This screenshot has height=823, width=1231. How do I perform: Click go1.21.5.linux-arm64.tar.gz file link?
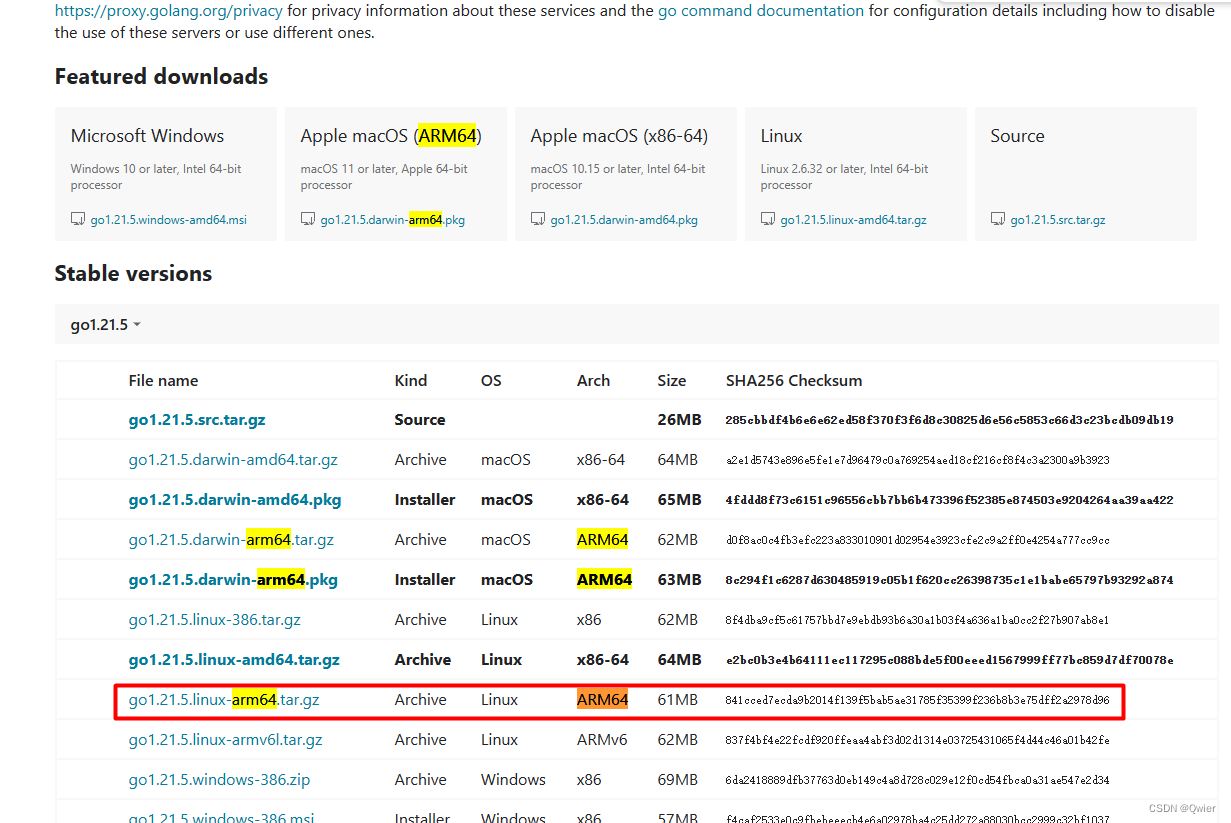pyautogui.click(x=224, y=700)
